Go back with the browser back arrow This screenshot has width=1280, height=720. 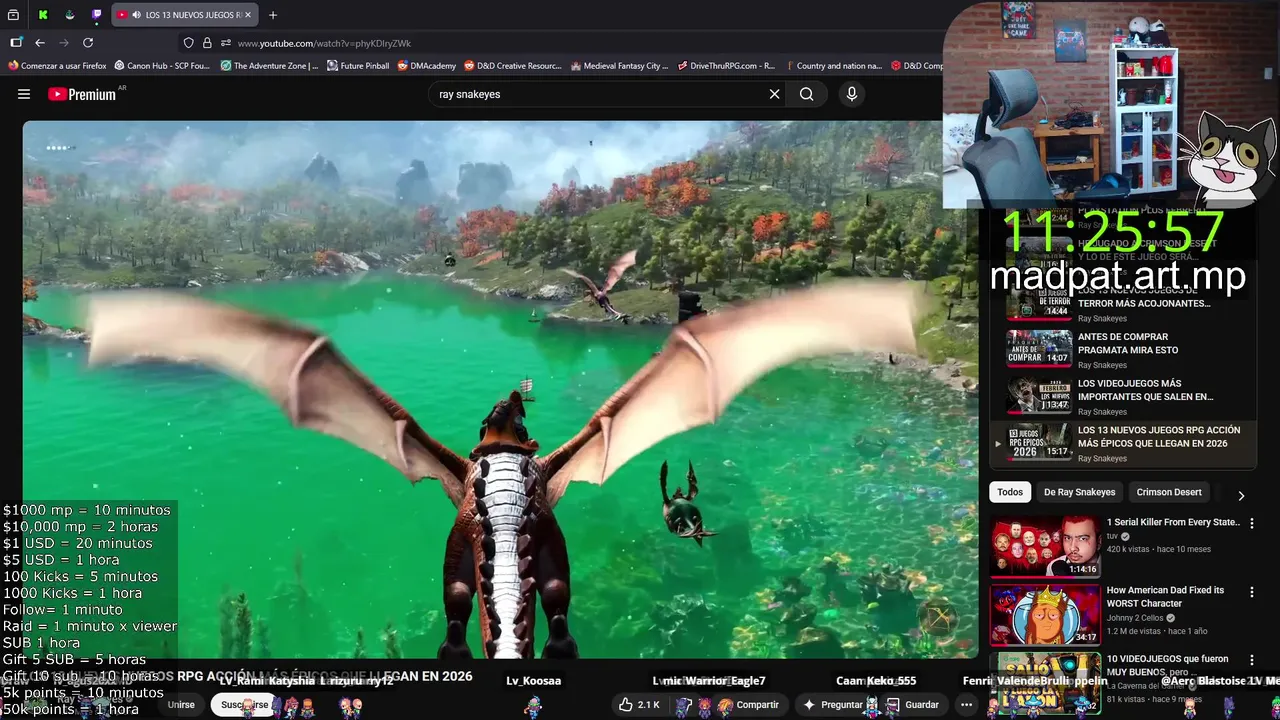point(40,43)
